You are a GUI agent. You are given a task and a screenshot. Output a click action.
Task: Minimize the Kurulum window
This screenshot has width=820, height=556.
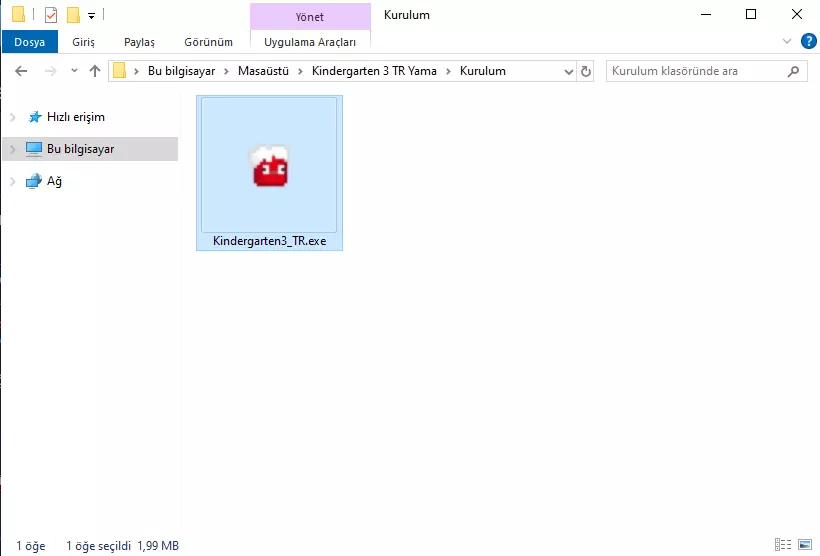pyautogui.click(x=706, y=15)
